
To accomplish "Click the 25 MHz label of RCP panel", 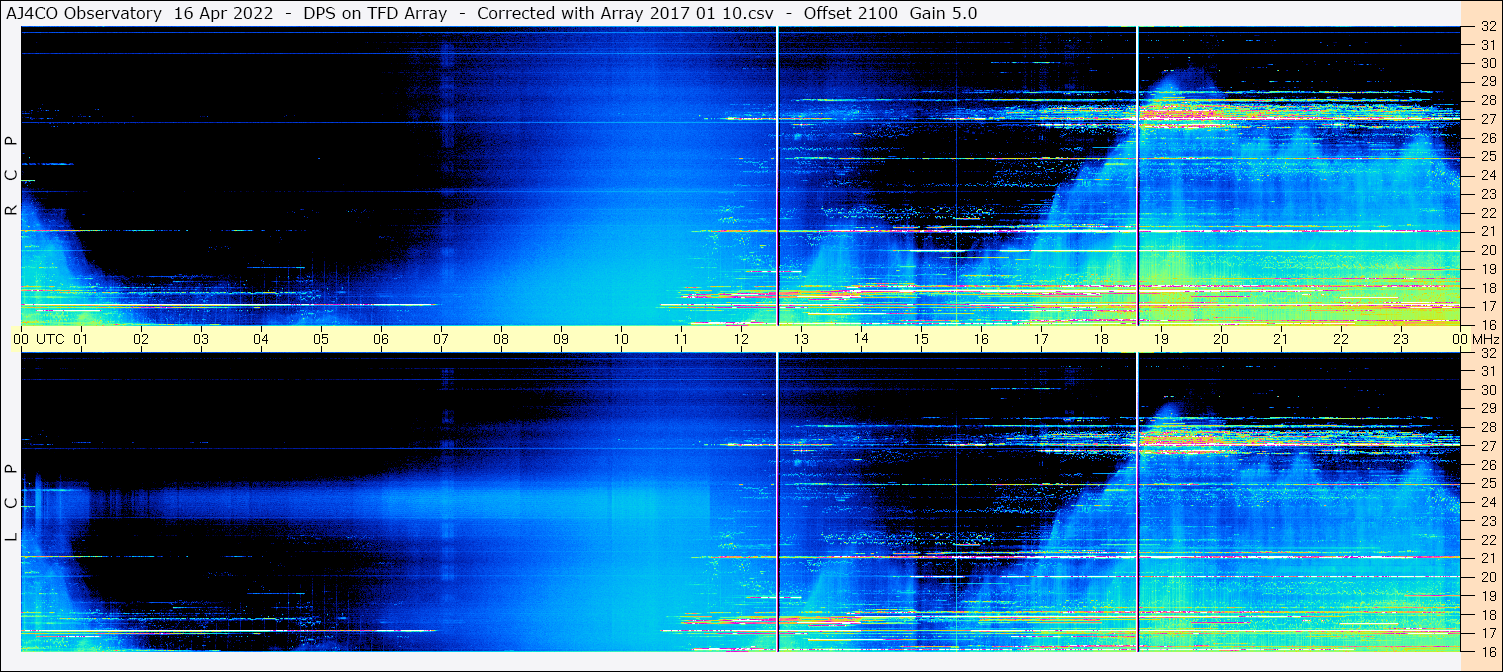I will click(x=1488, y=157).
